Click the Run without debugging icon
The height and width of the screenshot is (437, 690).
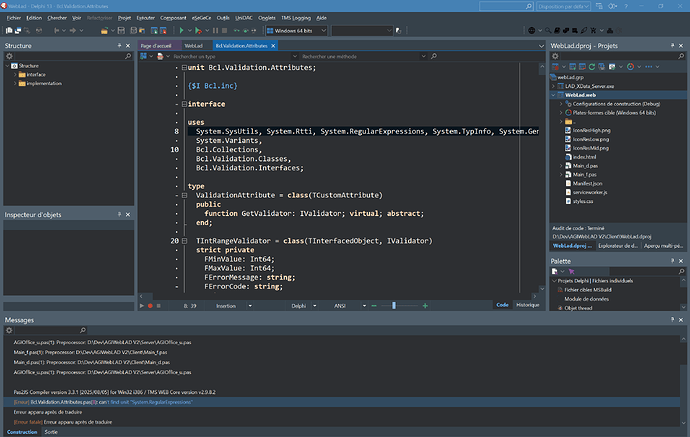tap(198, 30)
